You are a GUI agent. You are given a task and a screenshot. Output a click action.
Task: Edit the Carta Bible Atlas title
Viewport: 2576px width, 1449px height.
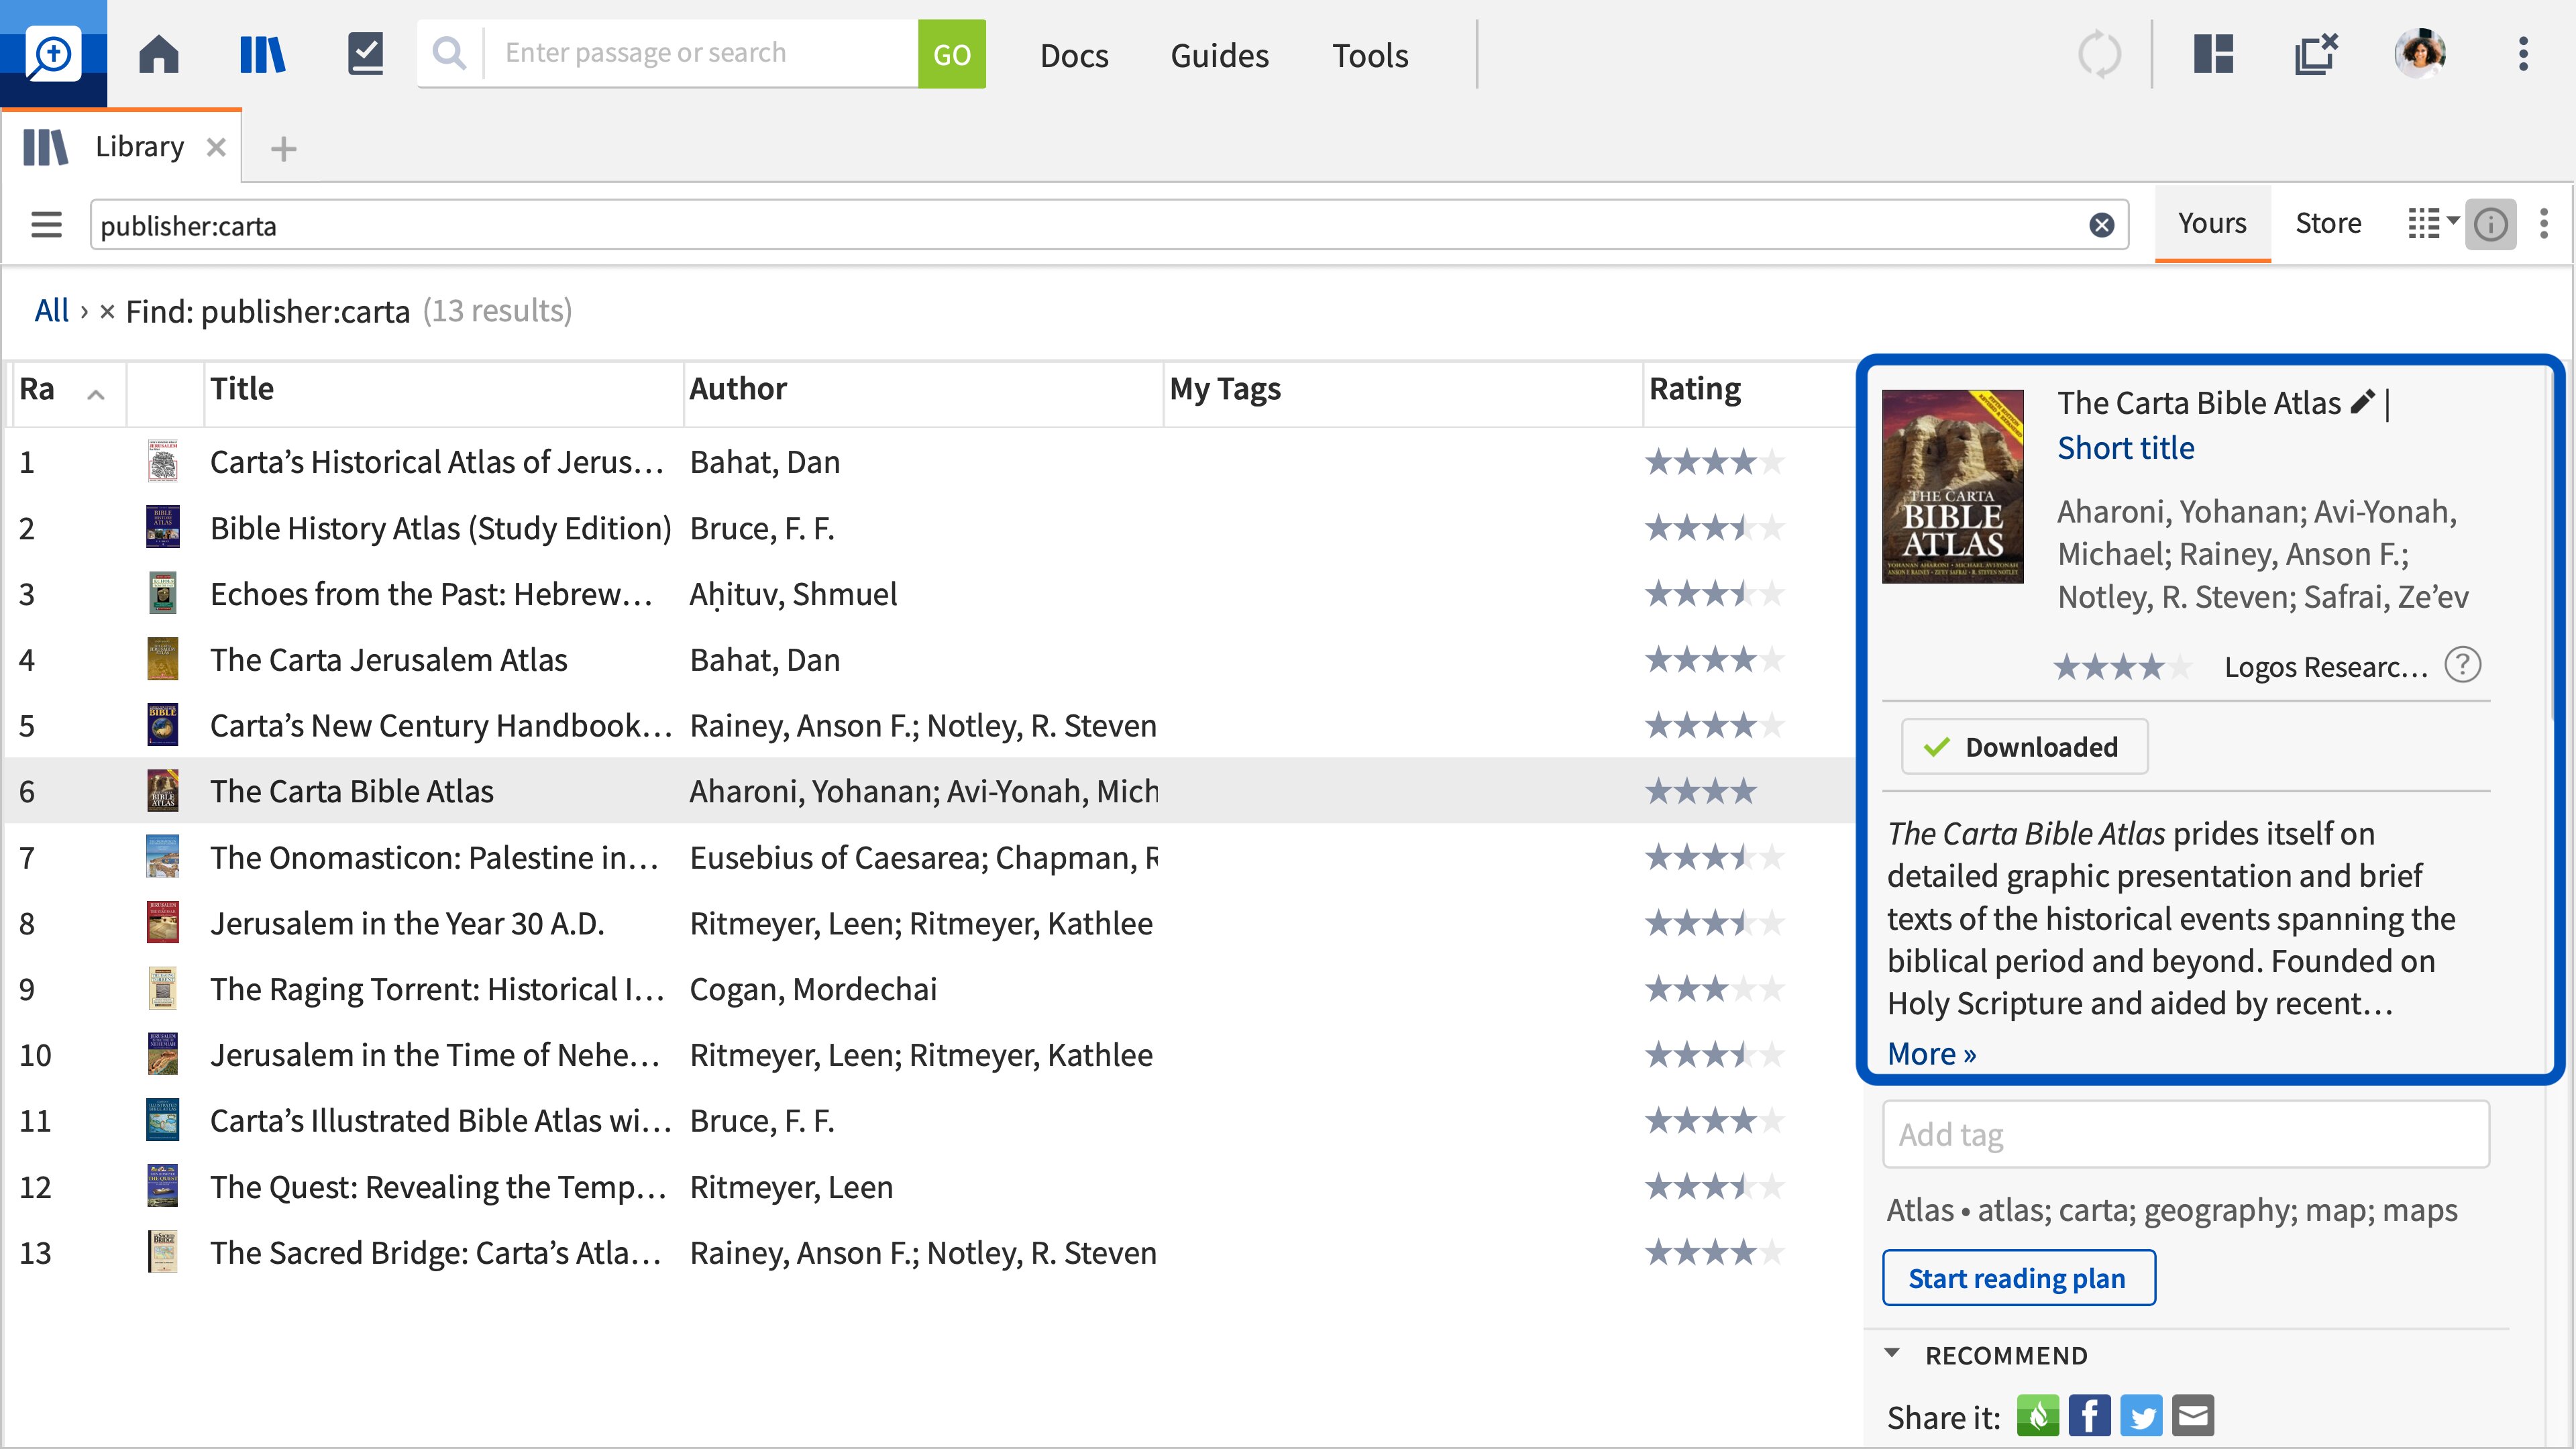click(2362, 402)
